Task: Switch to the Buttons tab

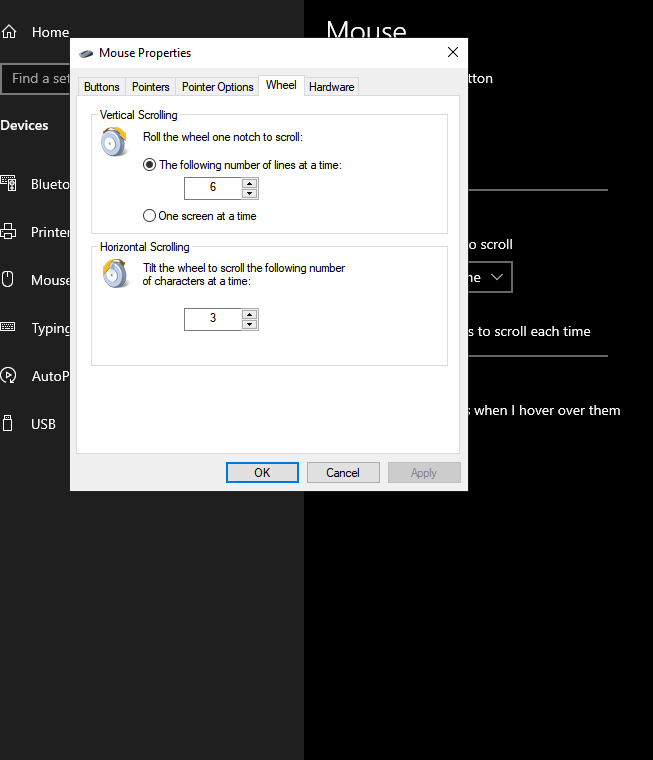Action: [x=102, y=87]
